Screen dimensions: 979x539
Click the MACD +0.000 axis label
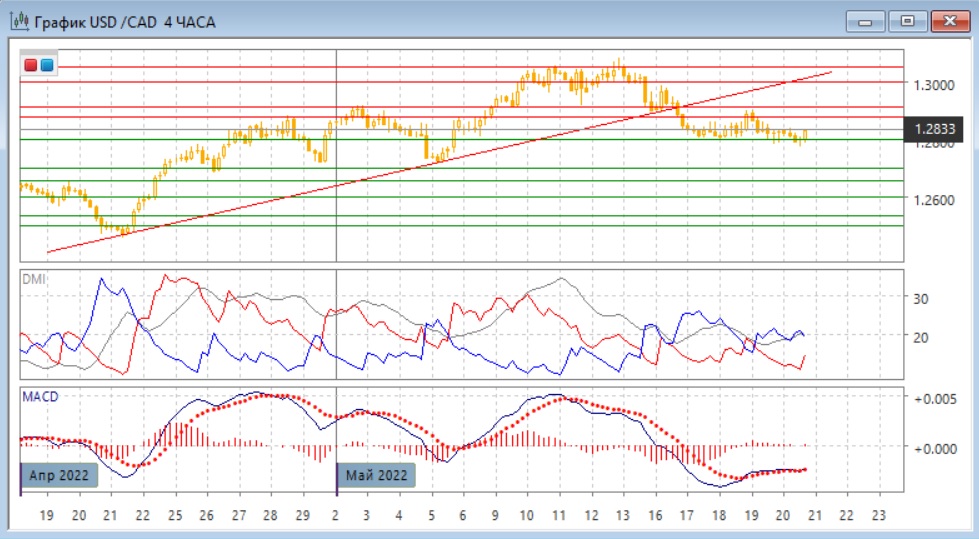point(935,448)
